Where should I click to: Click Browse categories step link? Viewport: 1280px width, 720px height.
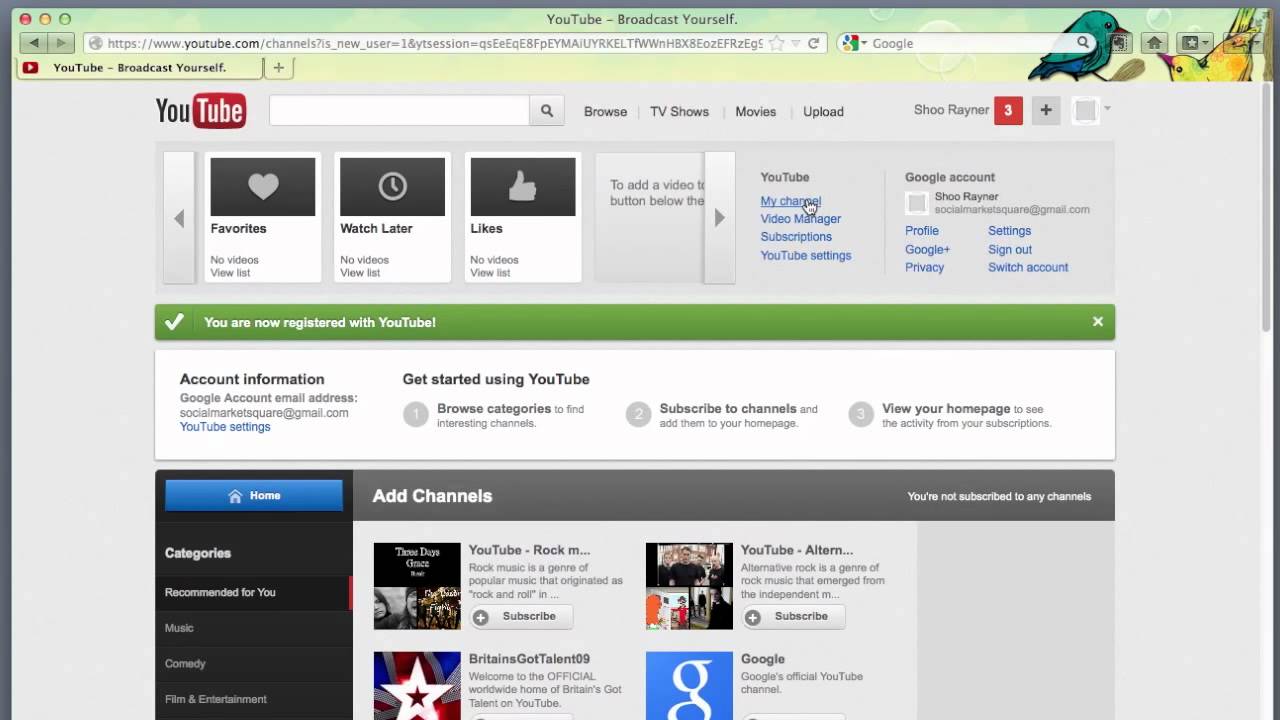[x=494, y=409]
